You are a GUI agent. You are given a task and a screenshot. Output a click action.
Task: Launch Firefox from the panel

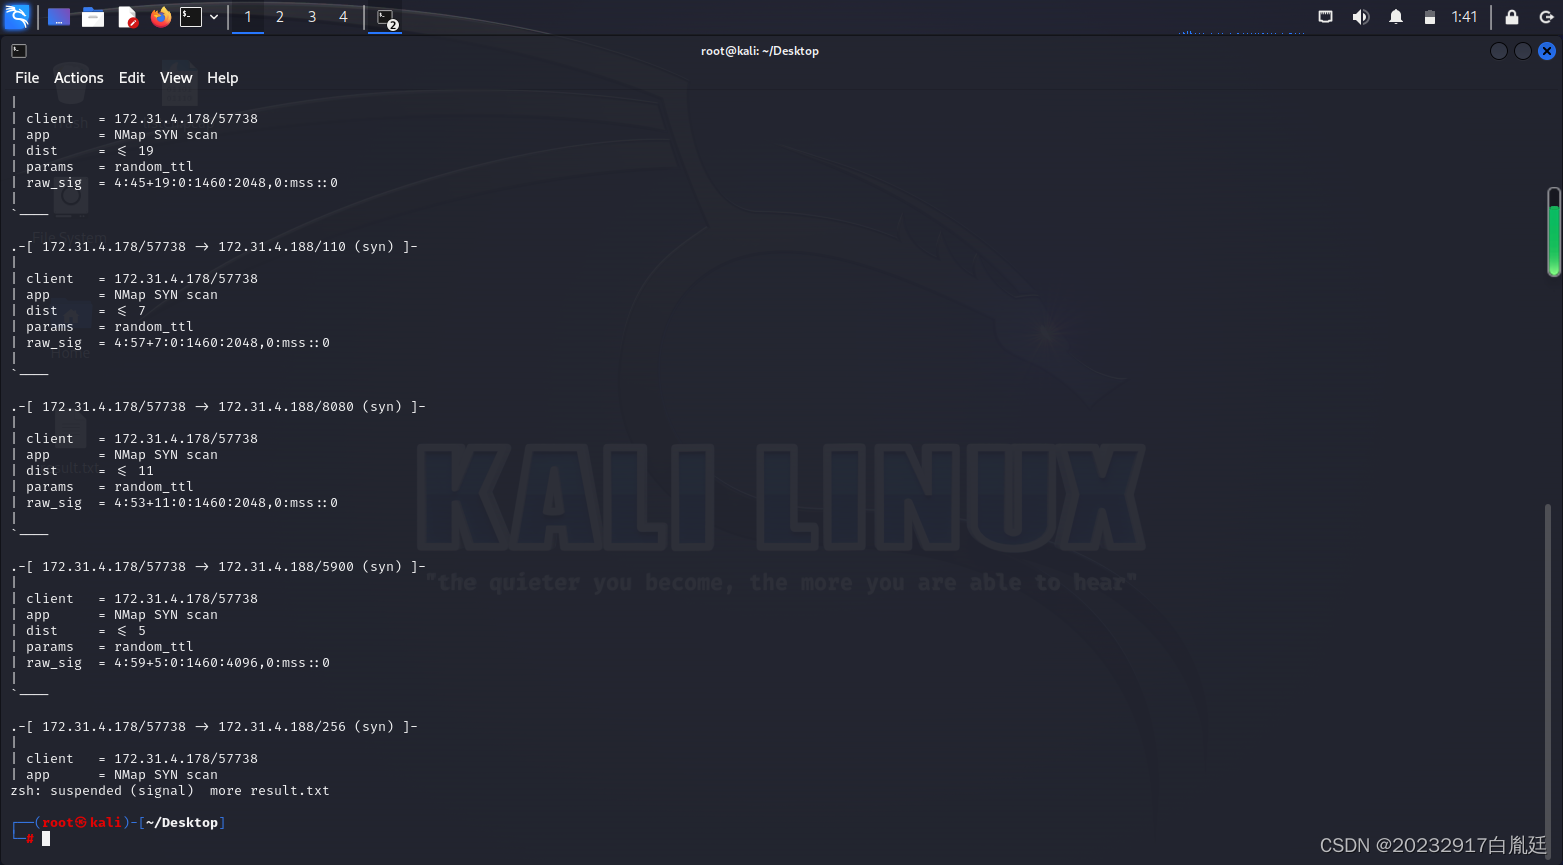(x=161, y=17)
